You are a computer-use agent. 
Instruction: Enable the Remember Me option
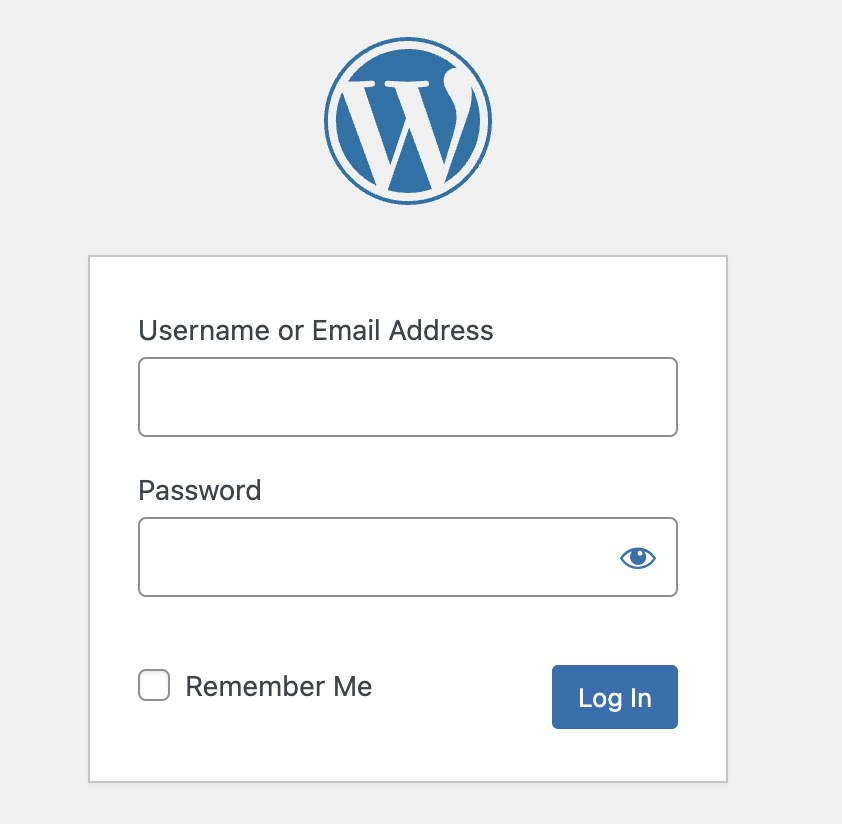(154, 686)
